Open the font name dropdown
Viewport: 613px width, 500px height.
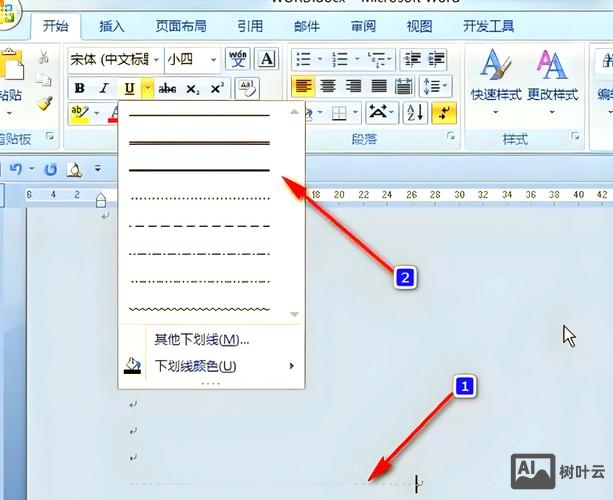point(156,60)
